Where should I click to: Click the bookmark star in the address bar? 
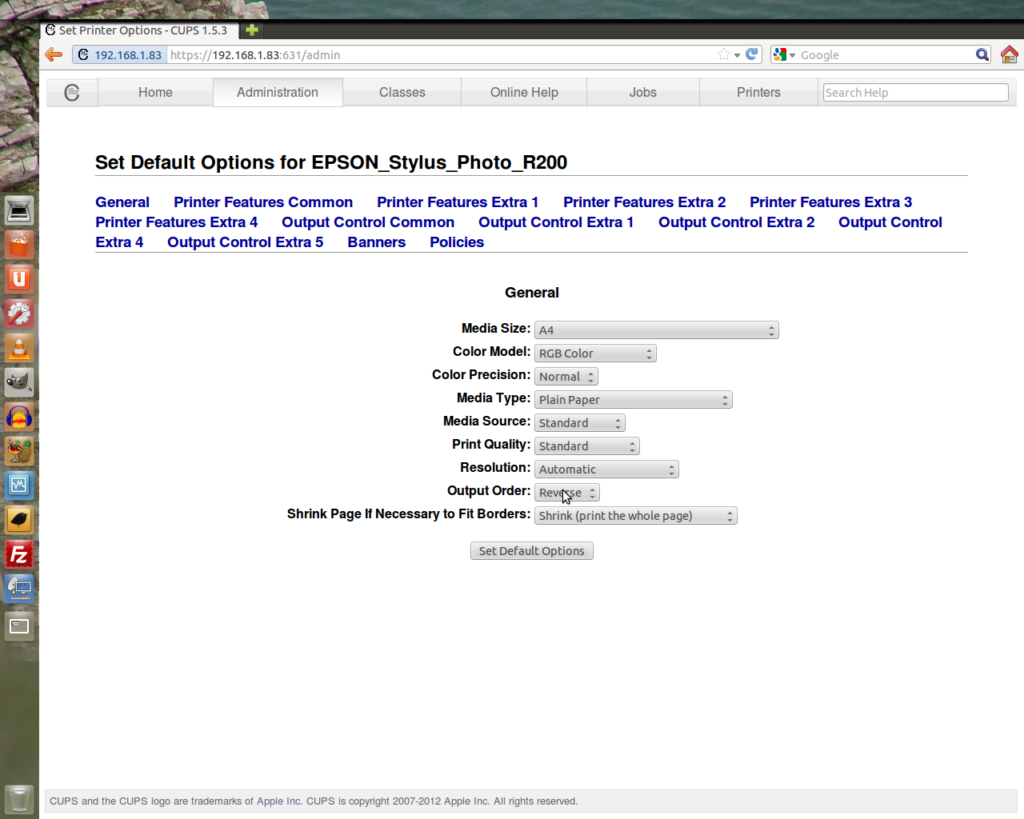pos(724,55)
